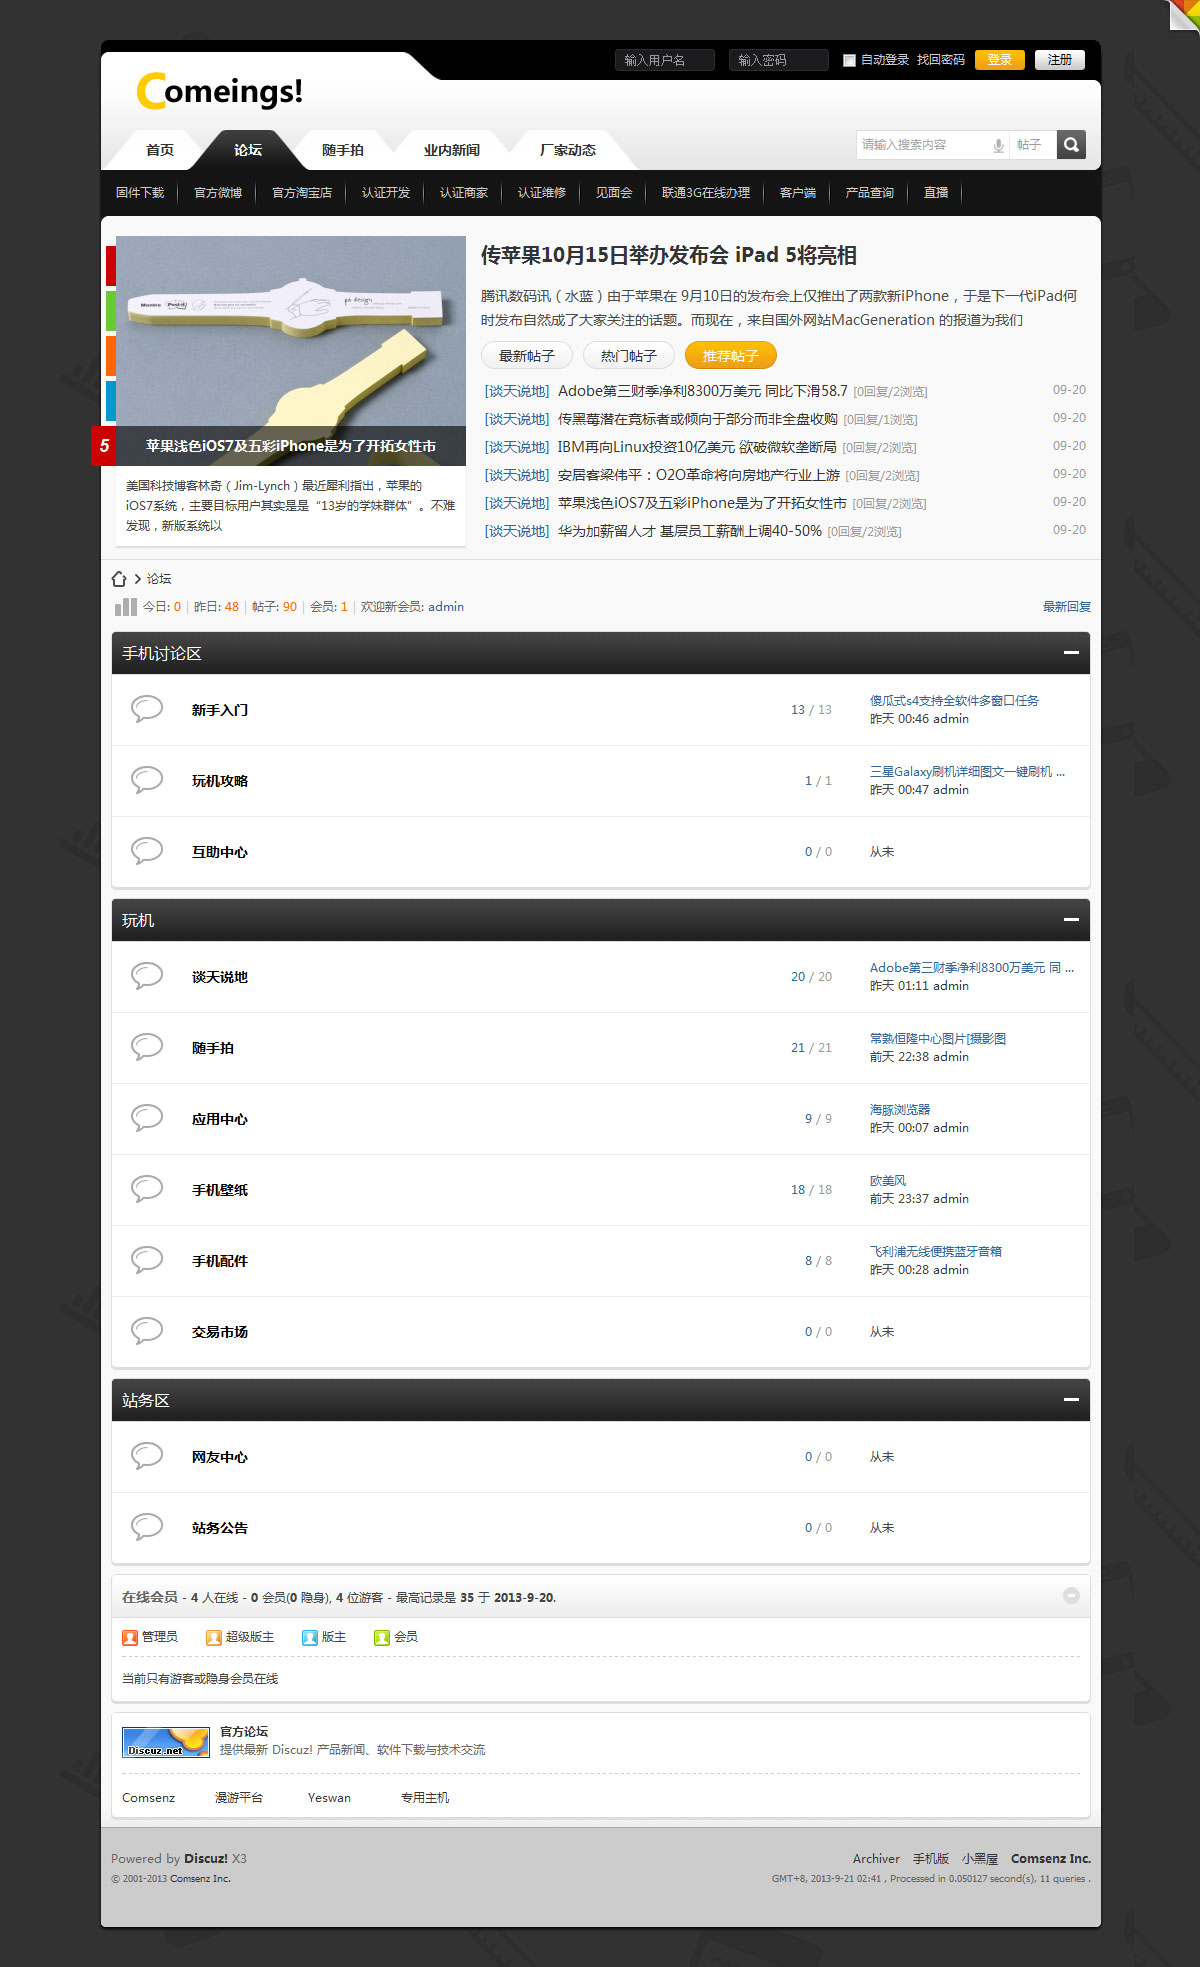Open the 手机壁纸 forum

220,1190
